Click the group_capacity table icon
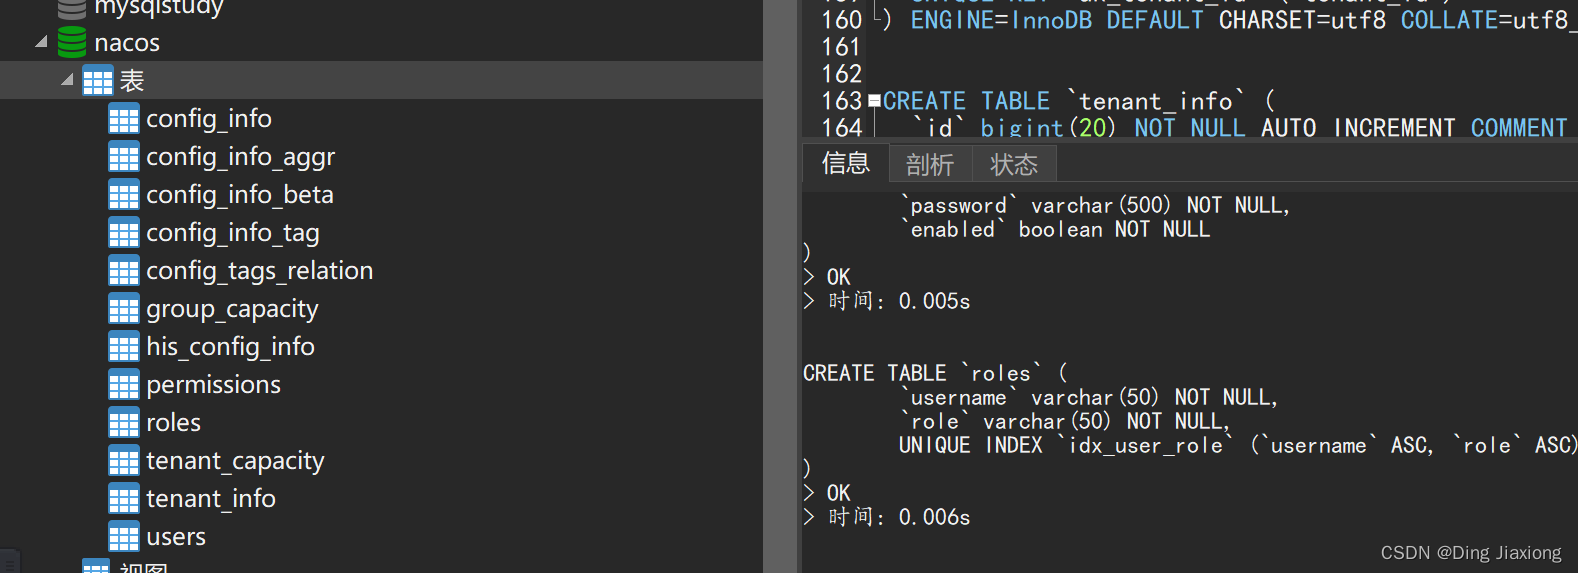Viewport: 1578px width, 573px height. point(124,309)
